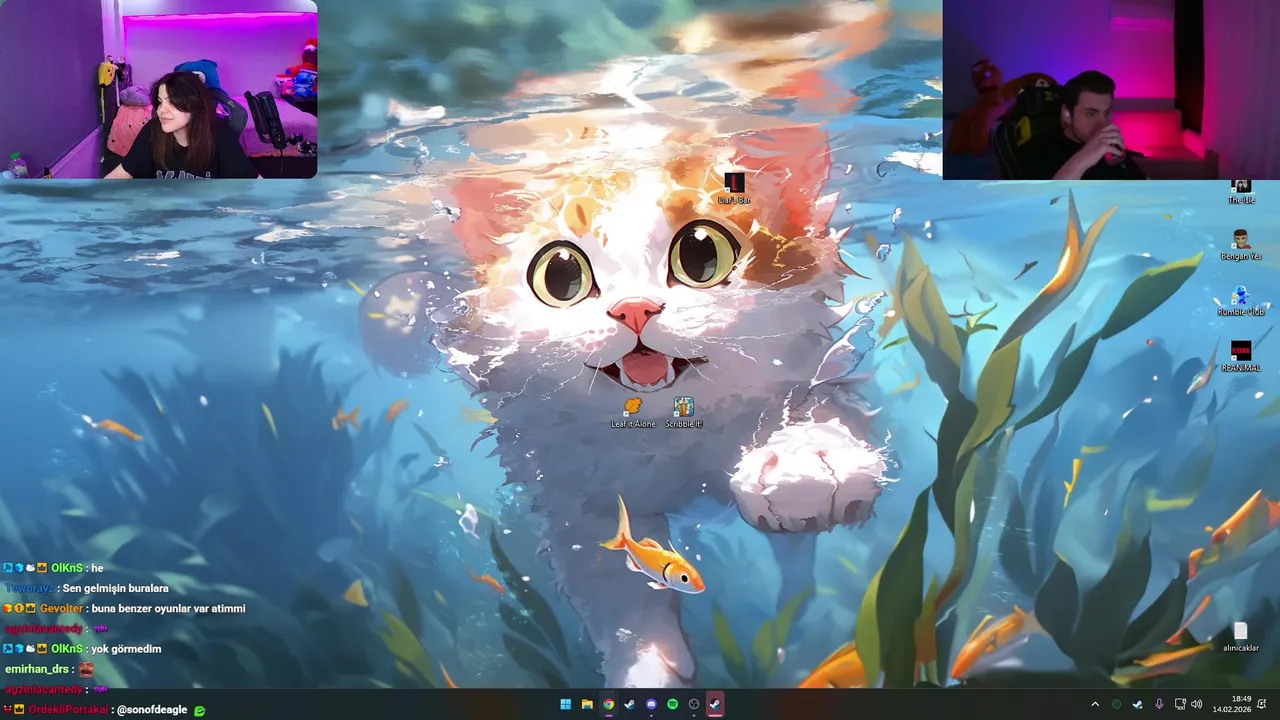The width and height of the screenshot is (1280, 720).
Task: Open the Steam system tray icon
Action: [1138, 704]
